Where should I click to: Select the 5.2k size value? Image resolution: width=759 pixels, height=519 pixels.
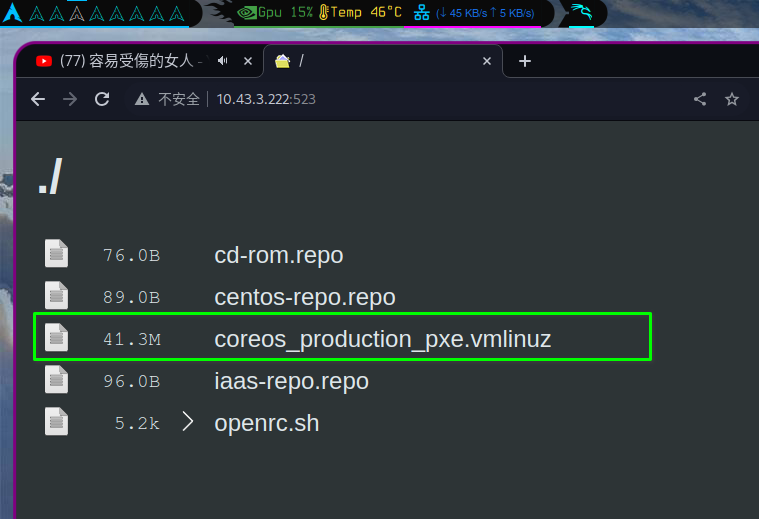coord(137,424)
